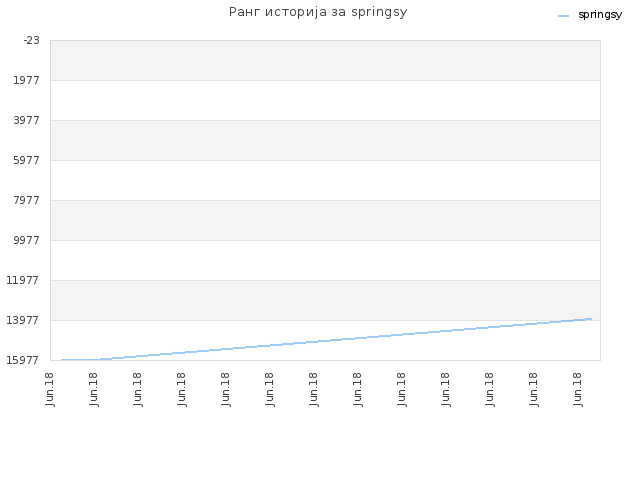Click the last Jun.18 x-axis label
Image resolution: width=640 pixels, height=480 pixels.
click(578, 389)
